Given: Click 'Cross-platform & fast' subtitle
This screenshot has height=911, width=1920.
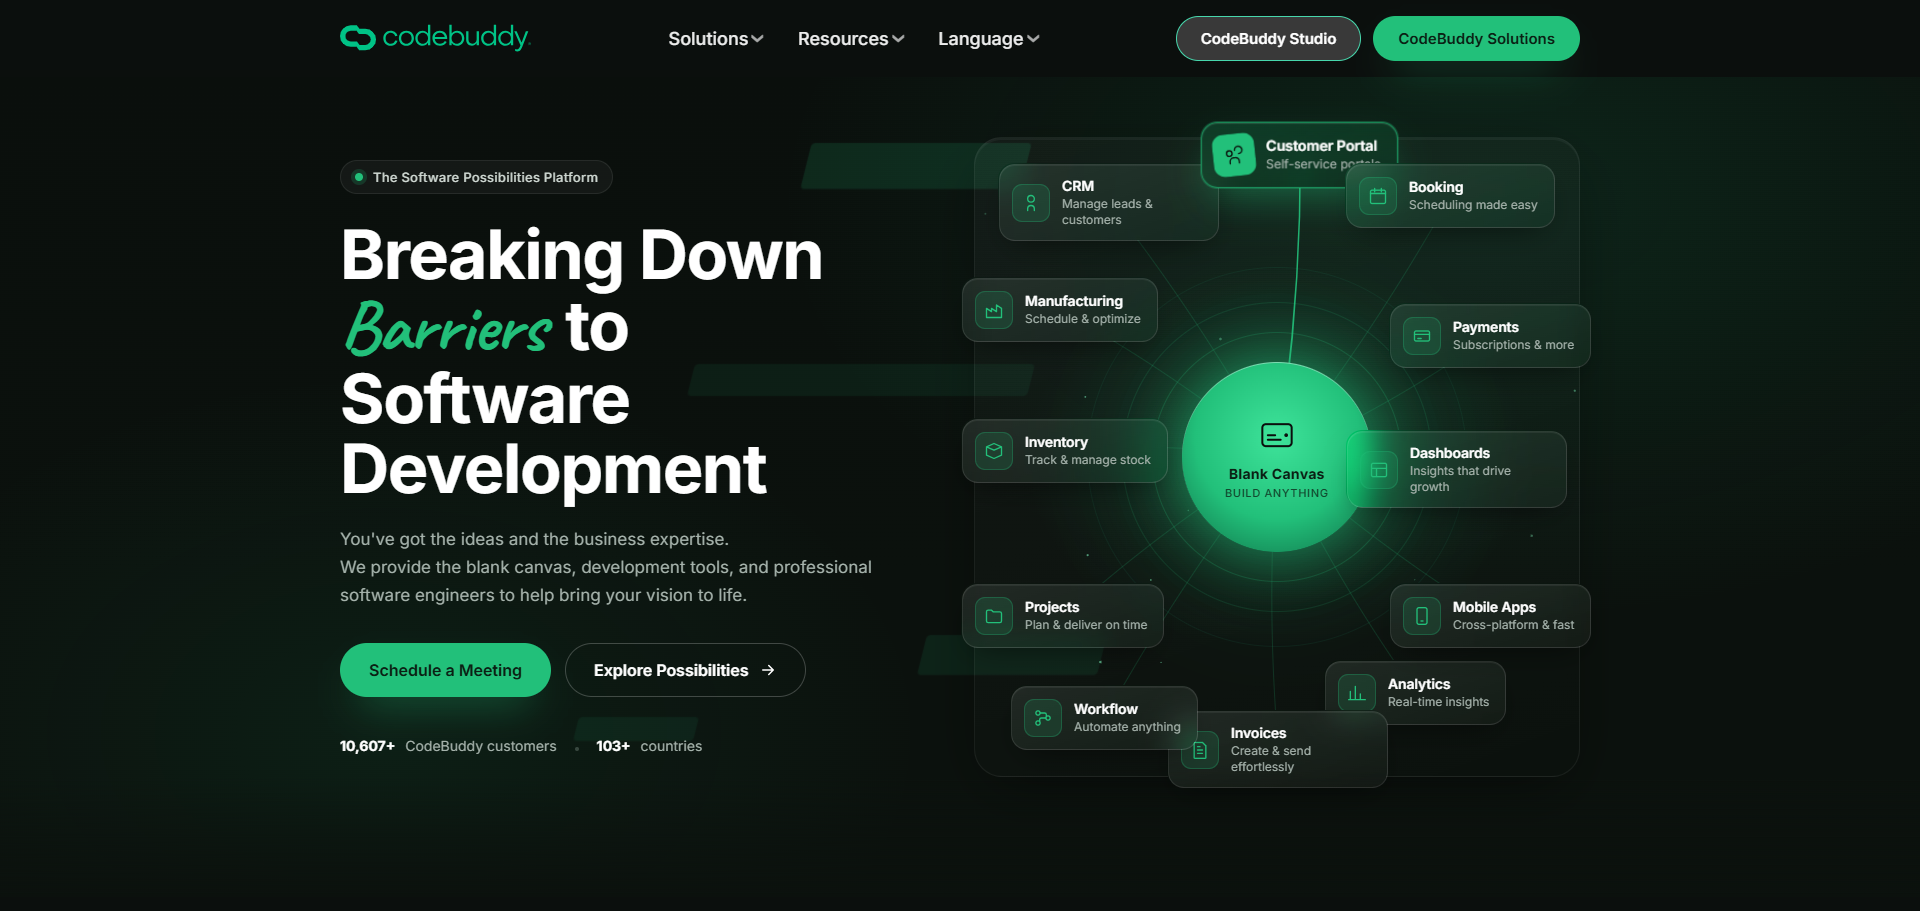Looking at the screenshot, I should pyautogui.click(x=1513, y=625).
